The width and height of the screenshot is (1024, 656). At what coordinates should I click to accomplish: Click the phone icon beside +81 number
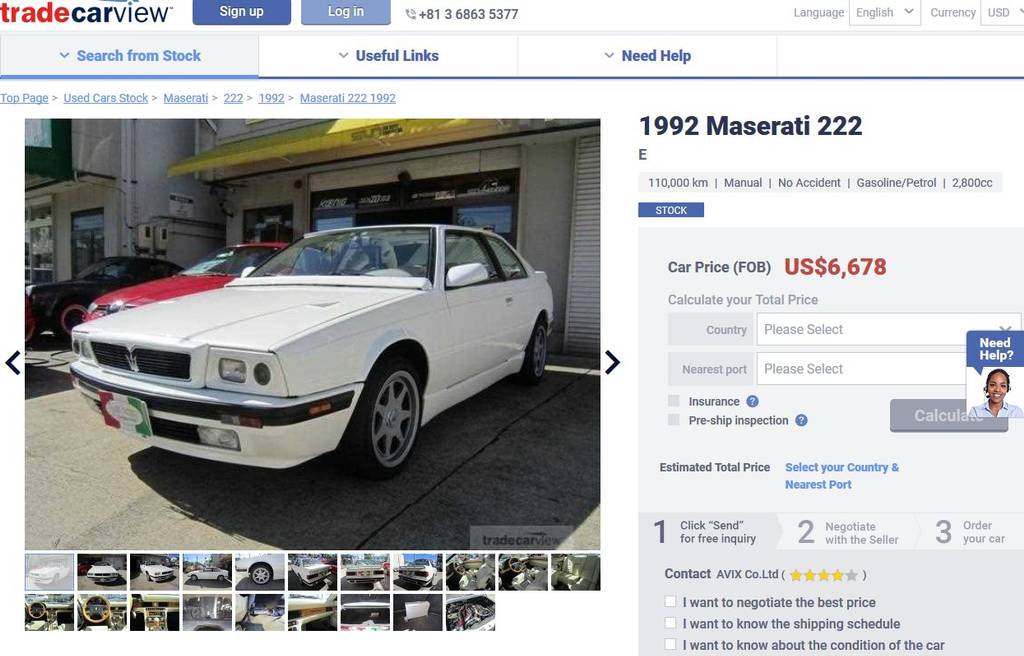click(x=410, y=14)
